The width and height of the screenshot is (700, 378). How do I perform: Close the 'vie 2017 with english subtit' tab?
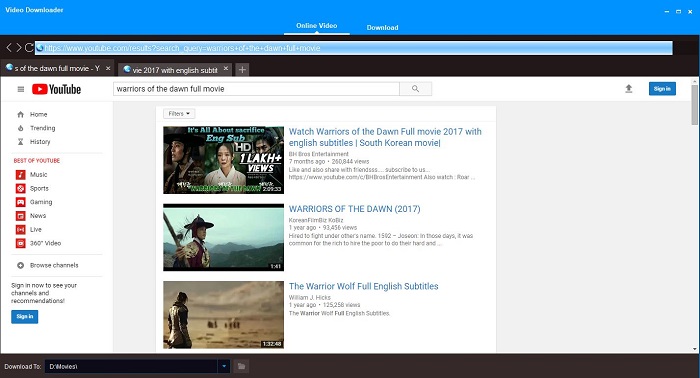coord(226,68)
